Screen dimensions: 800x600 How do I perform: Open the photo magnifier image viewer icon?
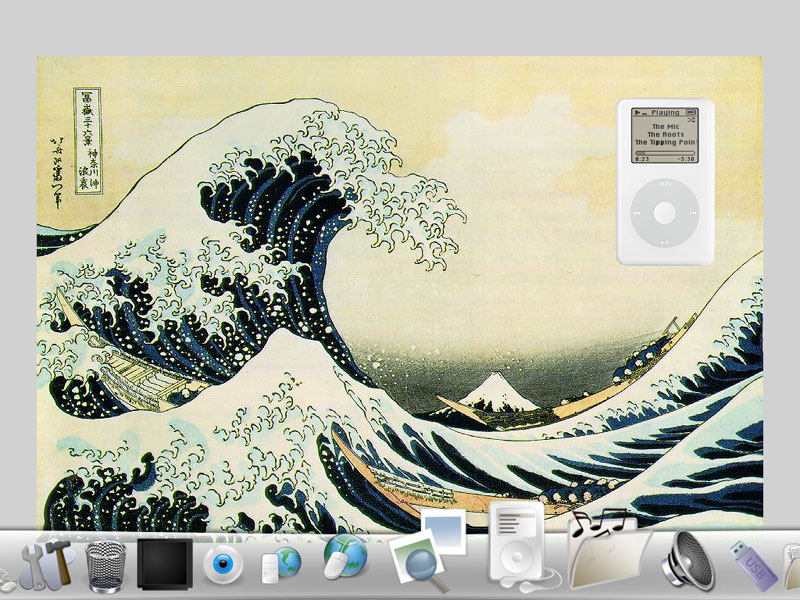[428, 551]
